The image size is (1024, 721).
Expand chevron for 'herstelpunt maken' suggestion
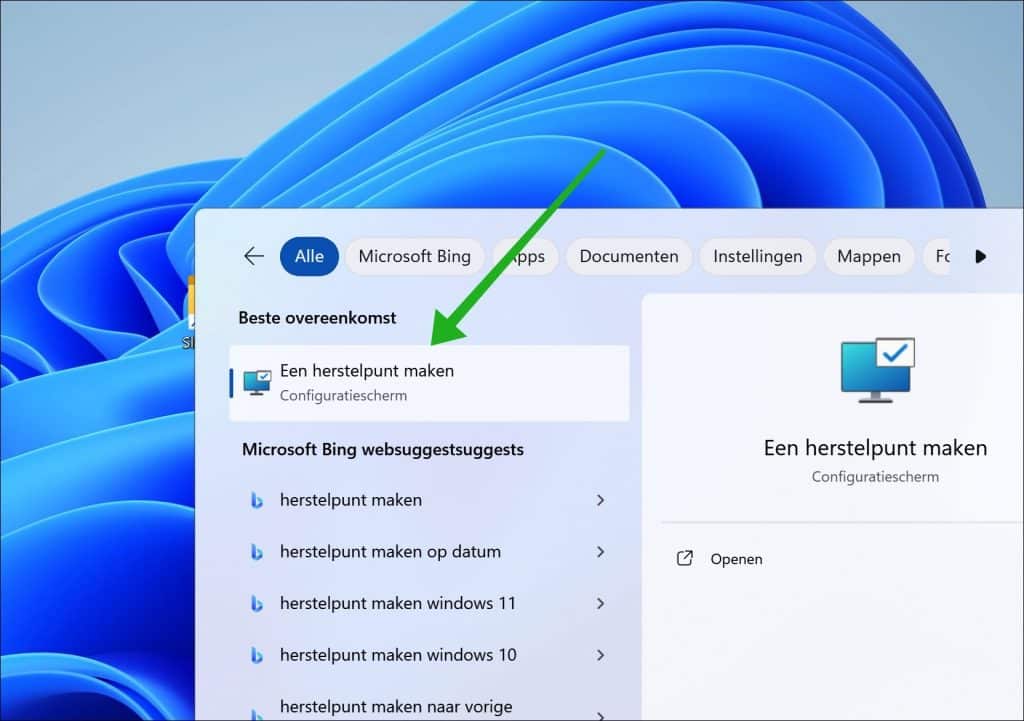pyautogui.click(x=600, y=500)
